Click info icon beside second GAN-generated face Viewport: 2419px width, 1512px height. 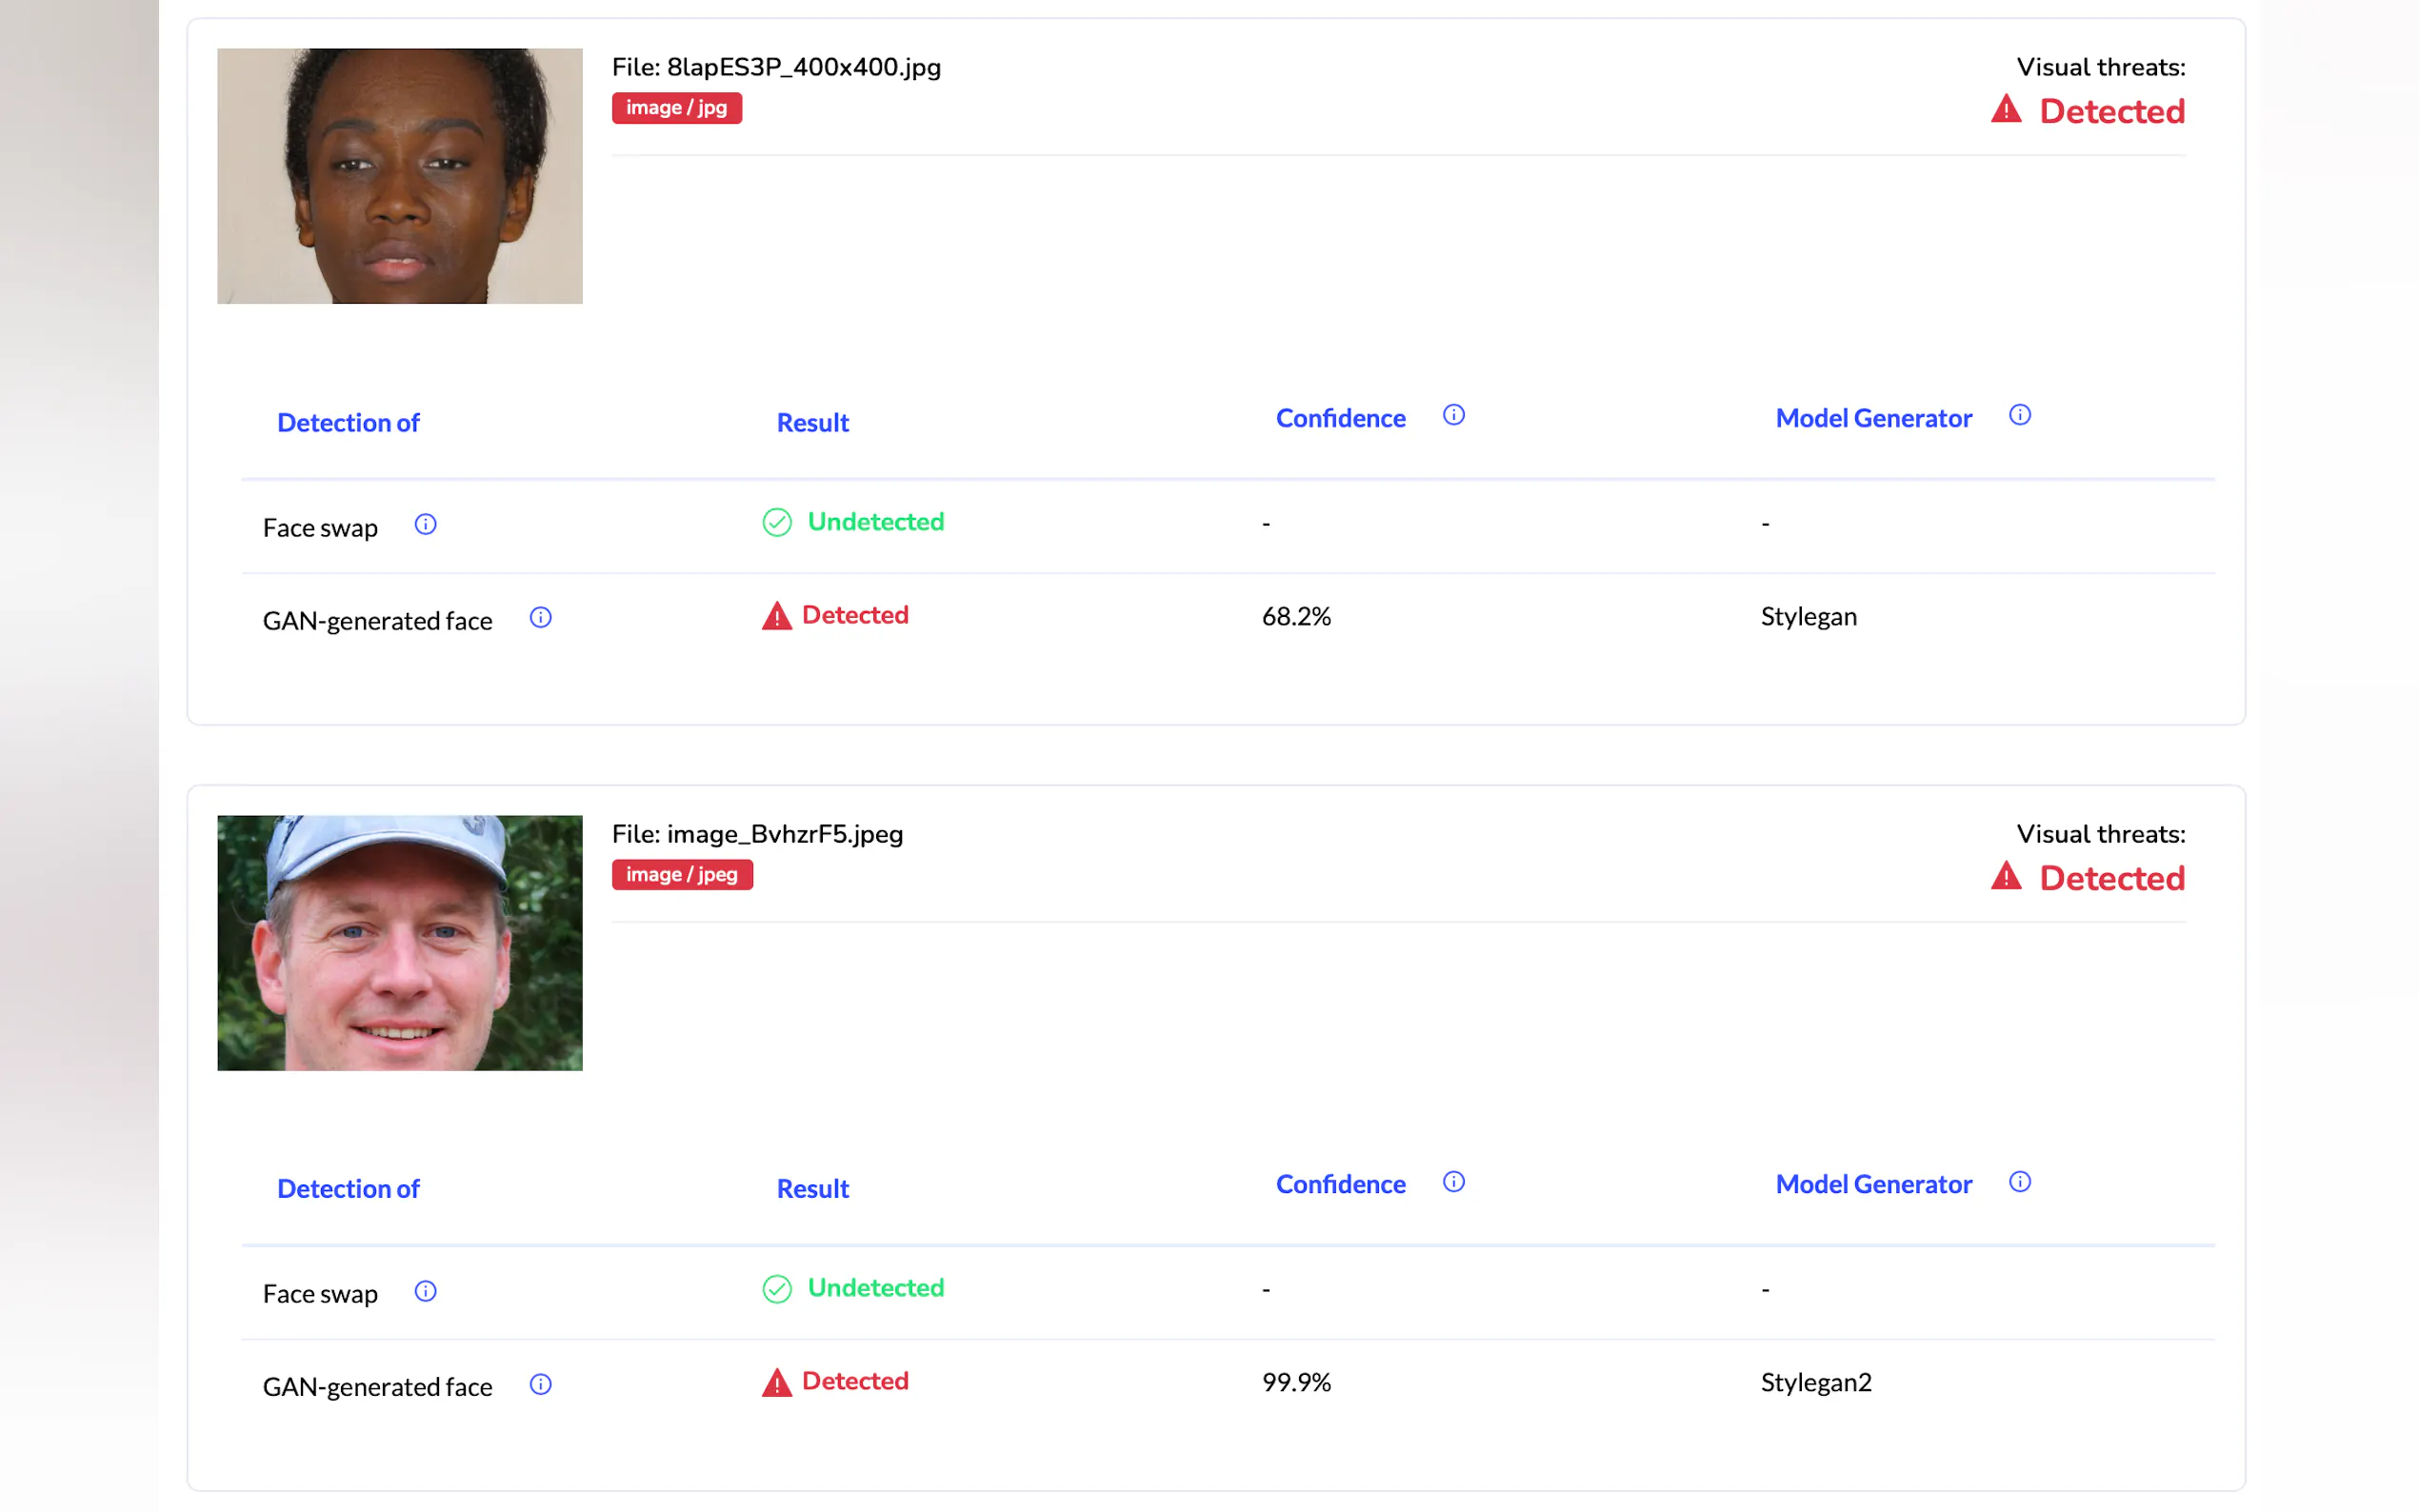click(540, 1384)
